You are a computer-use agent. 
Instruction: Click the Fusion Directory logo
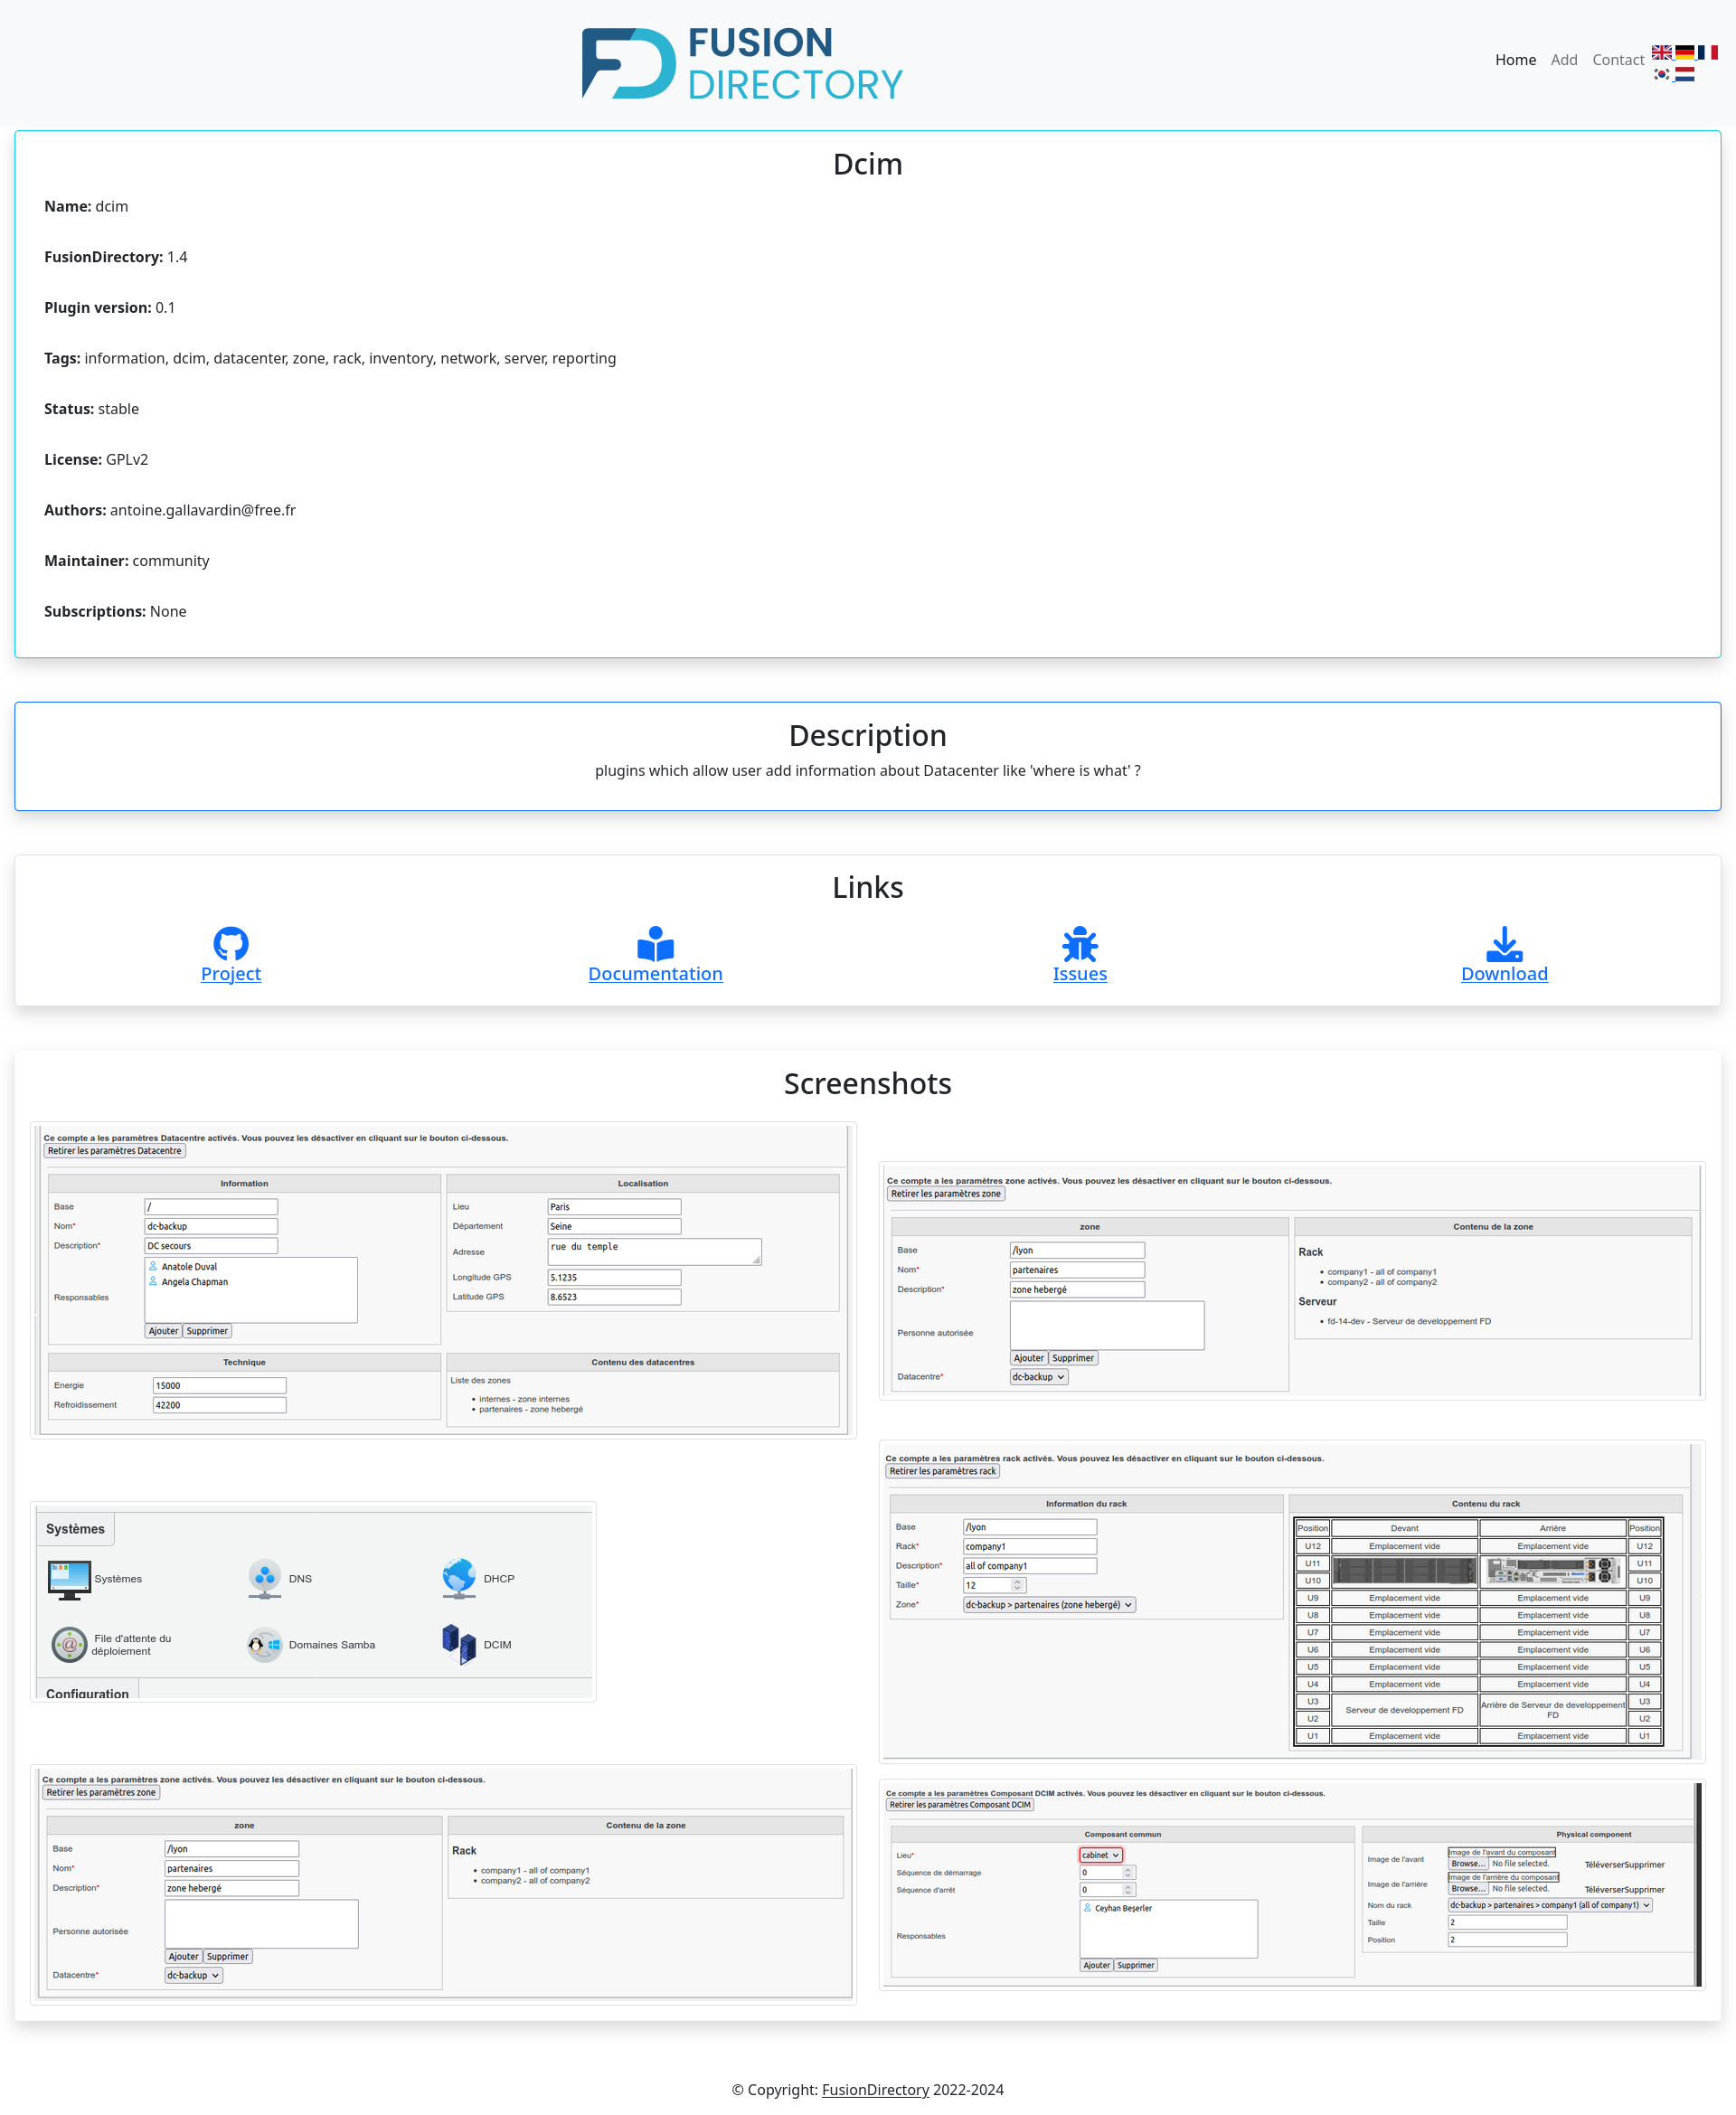tap(742, 63)
